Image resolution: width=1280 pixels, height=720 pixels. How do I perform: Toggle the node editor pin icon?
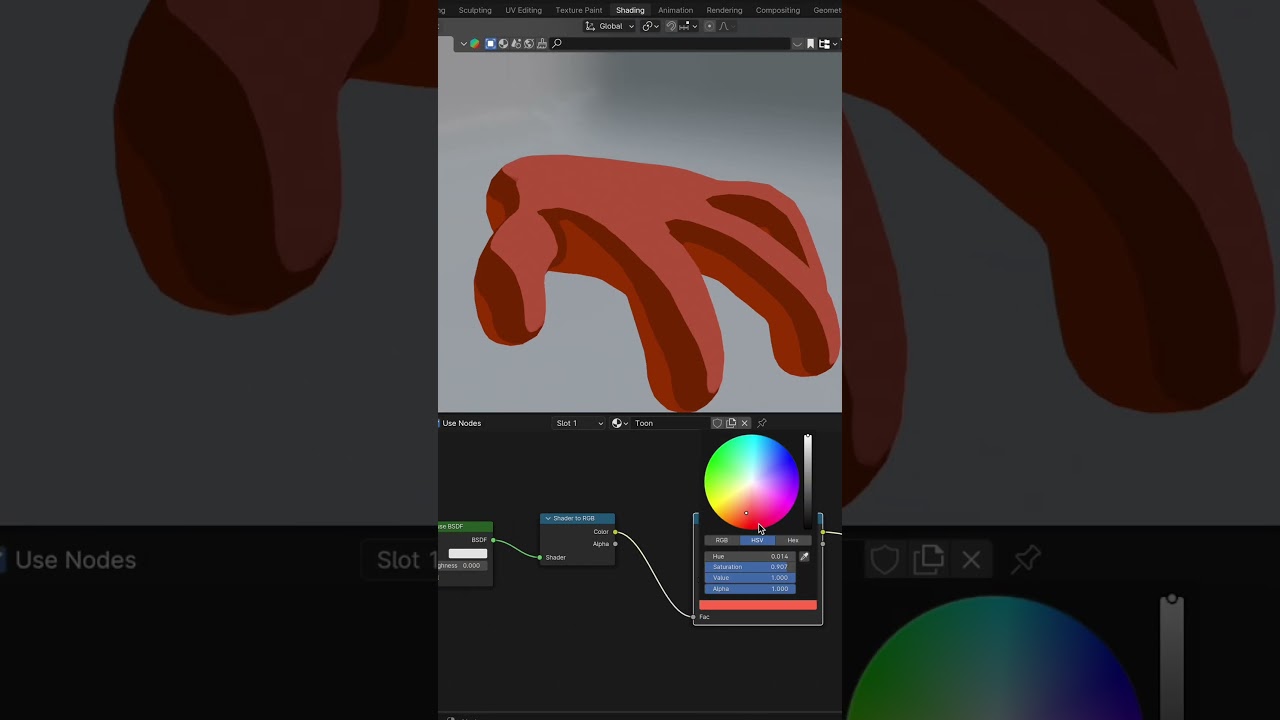[762, 423]
